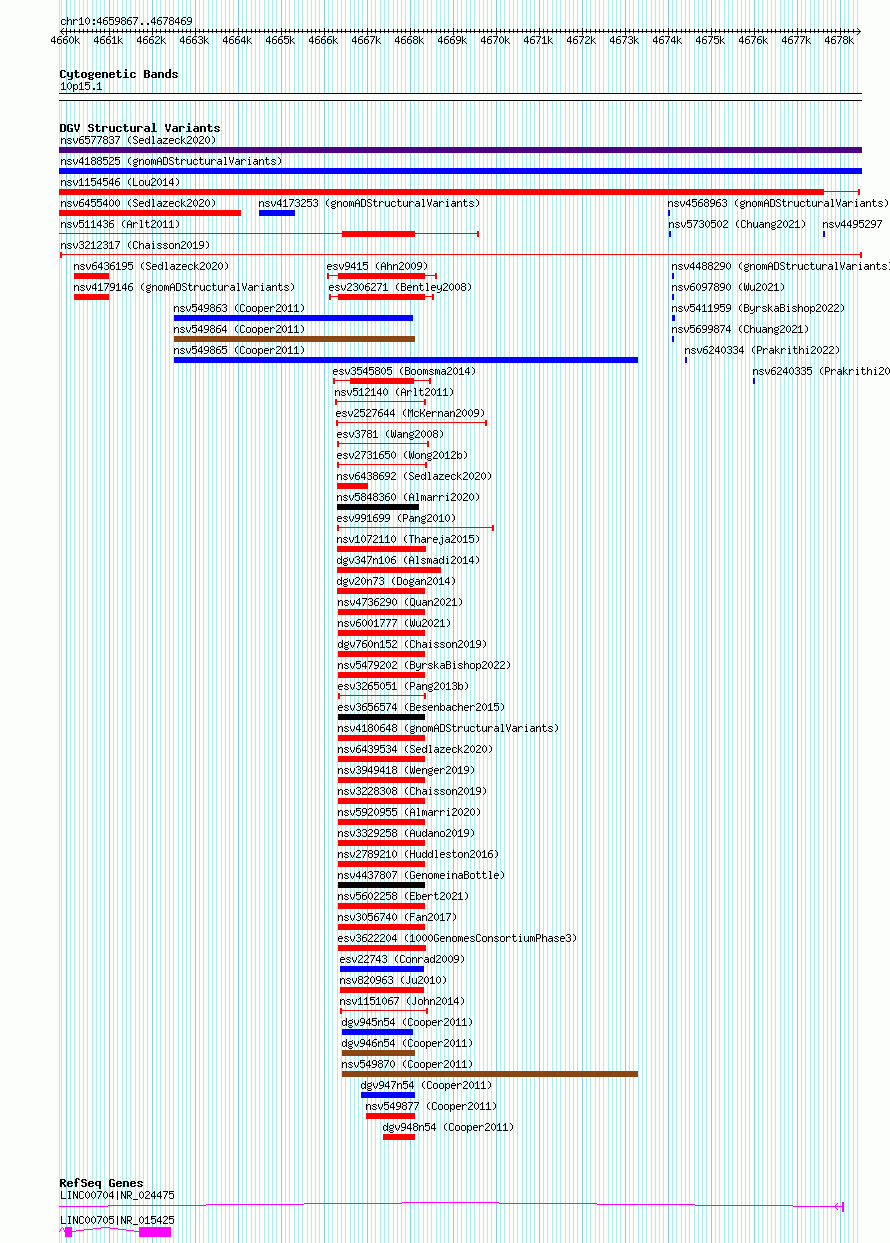890x1243 pixels.
Task: Click the brown bar of nsv549864
Action: tap(294, 339)
